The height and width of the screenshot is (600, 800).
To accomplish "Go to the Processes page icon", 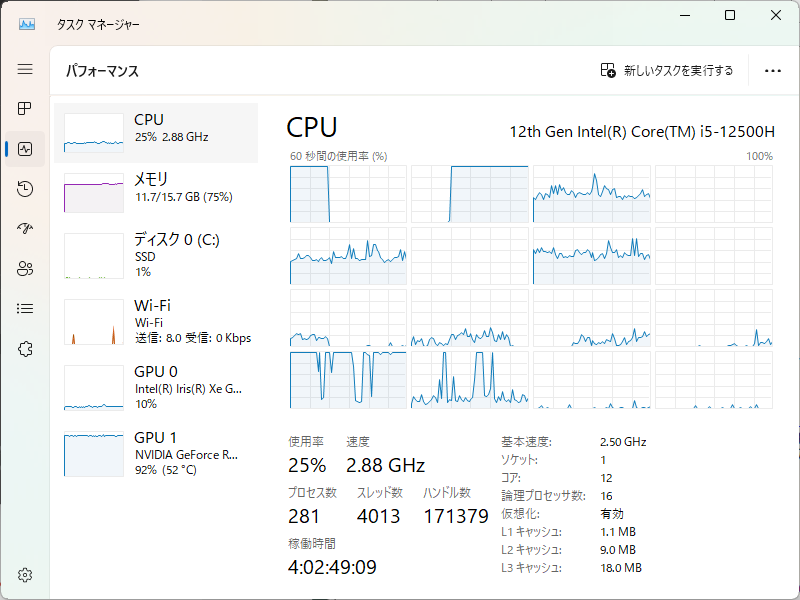I will [x=25, y=108].
